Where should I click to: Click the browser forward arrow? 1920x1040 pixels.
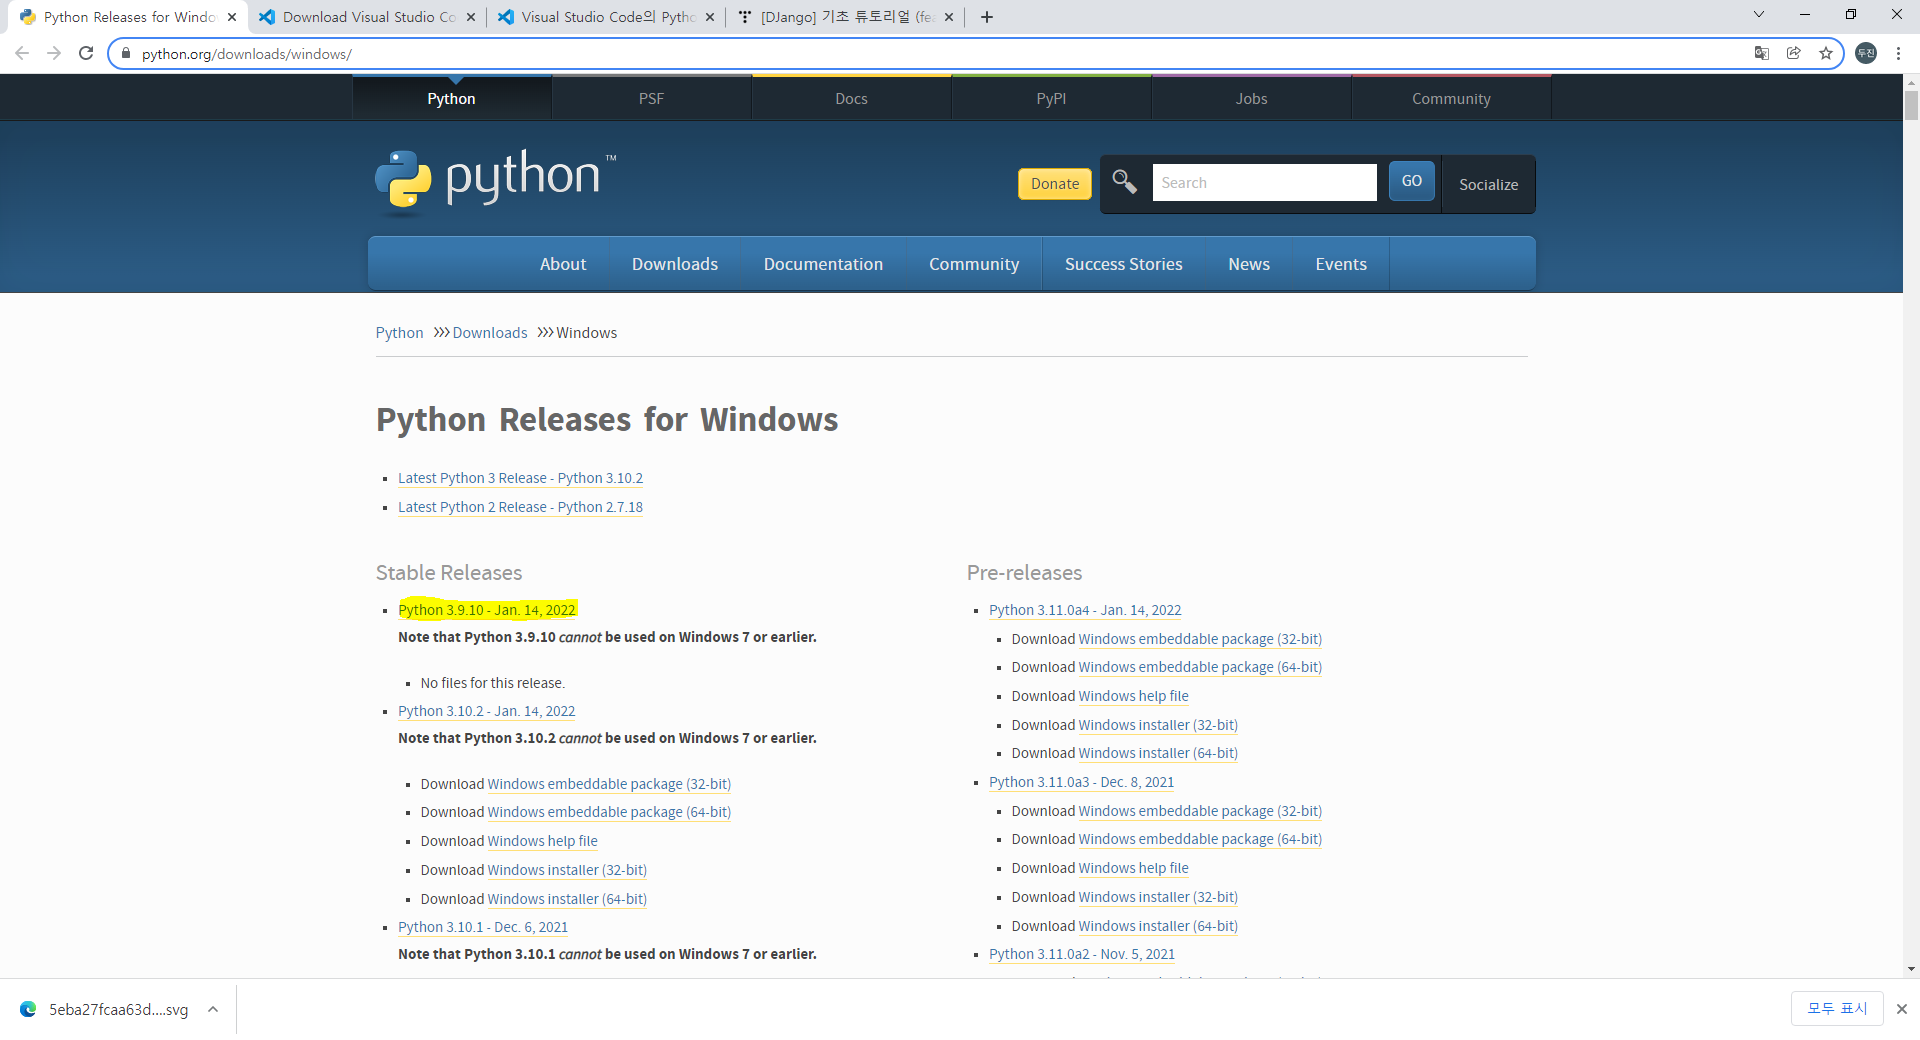click(x=54, y=53)
